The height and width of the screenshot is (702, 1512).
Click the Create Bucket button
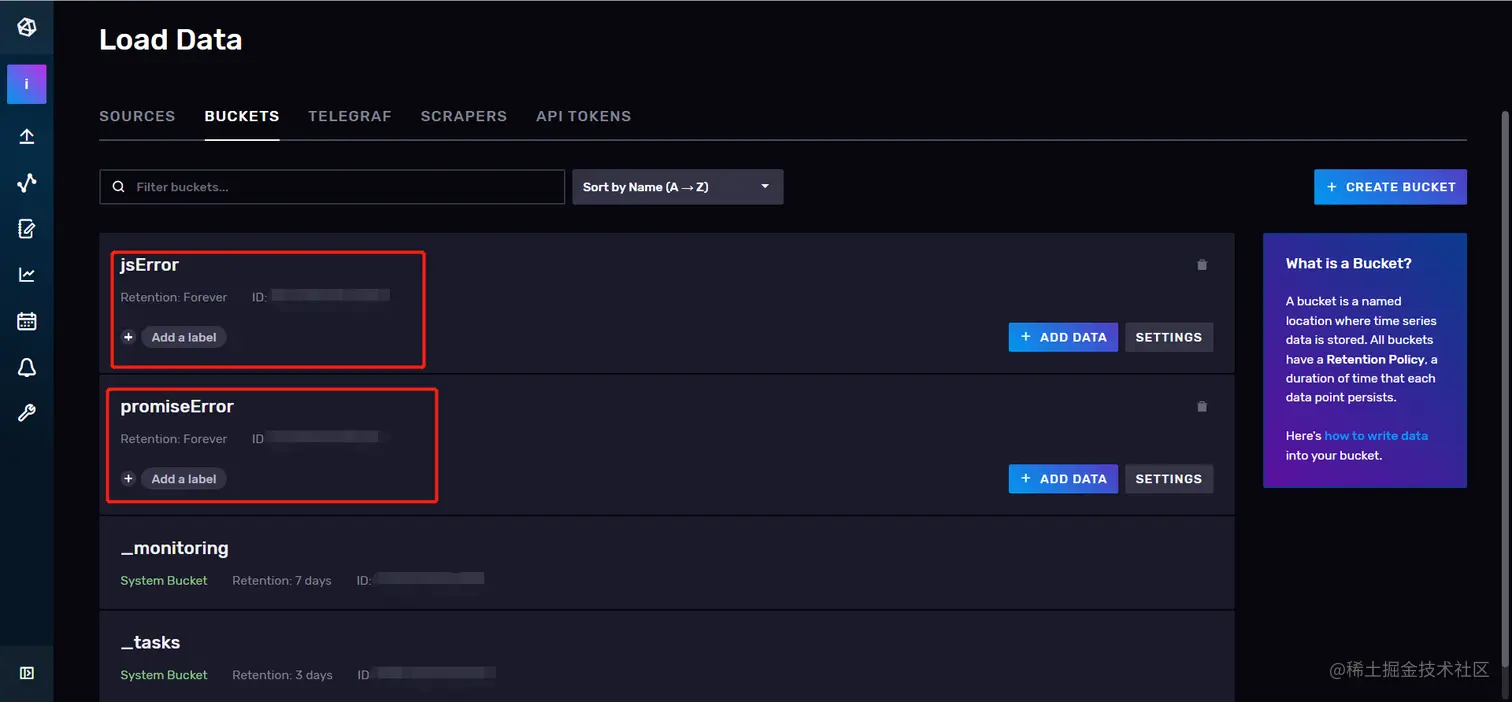pos(1390,187)
